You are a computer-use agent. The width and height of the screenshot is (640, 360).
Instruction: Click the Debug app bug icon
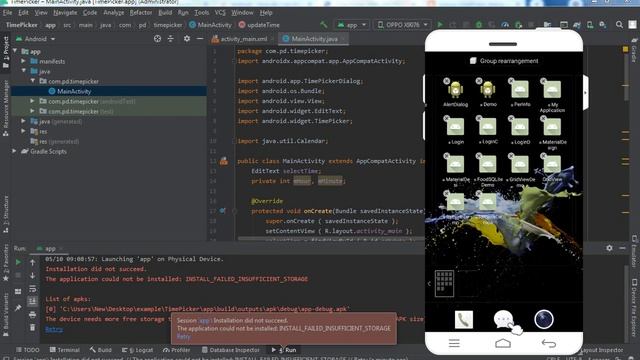tap(478, 25)
